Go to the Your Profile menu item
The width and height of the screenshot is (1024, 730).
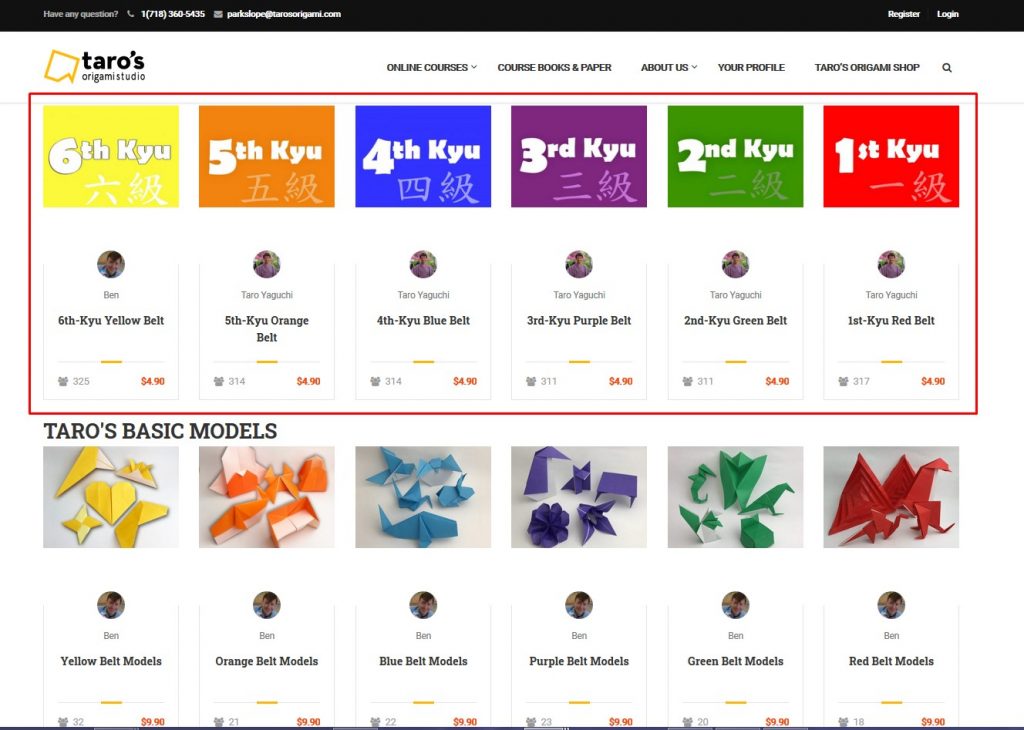pyautogui.click(x=751, y=67)
